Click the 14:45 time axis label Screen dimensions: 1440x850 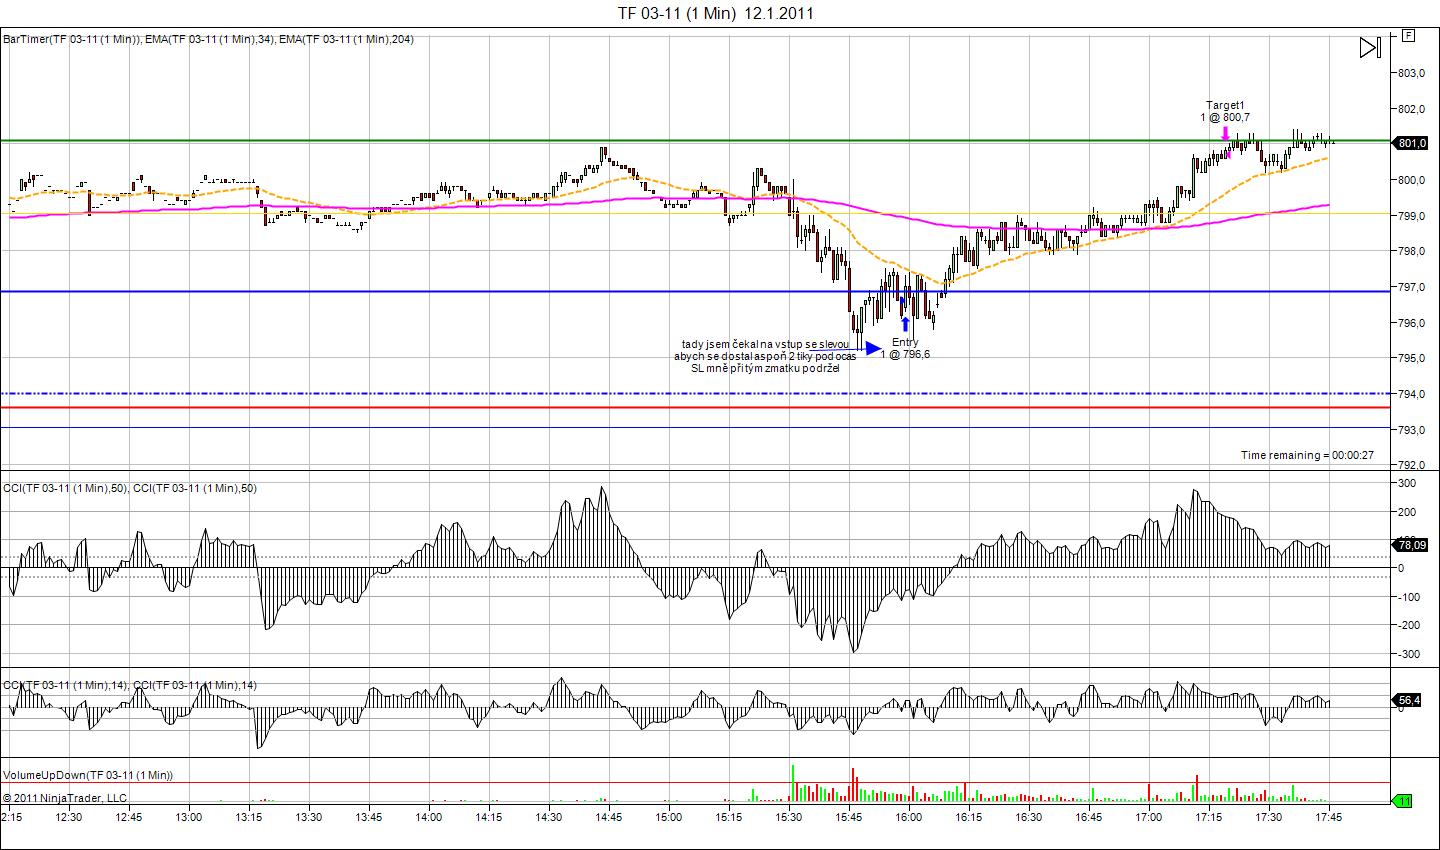click(609, 817)
